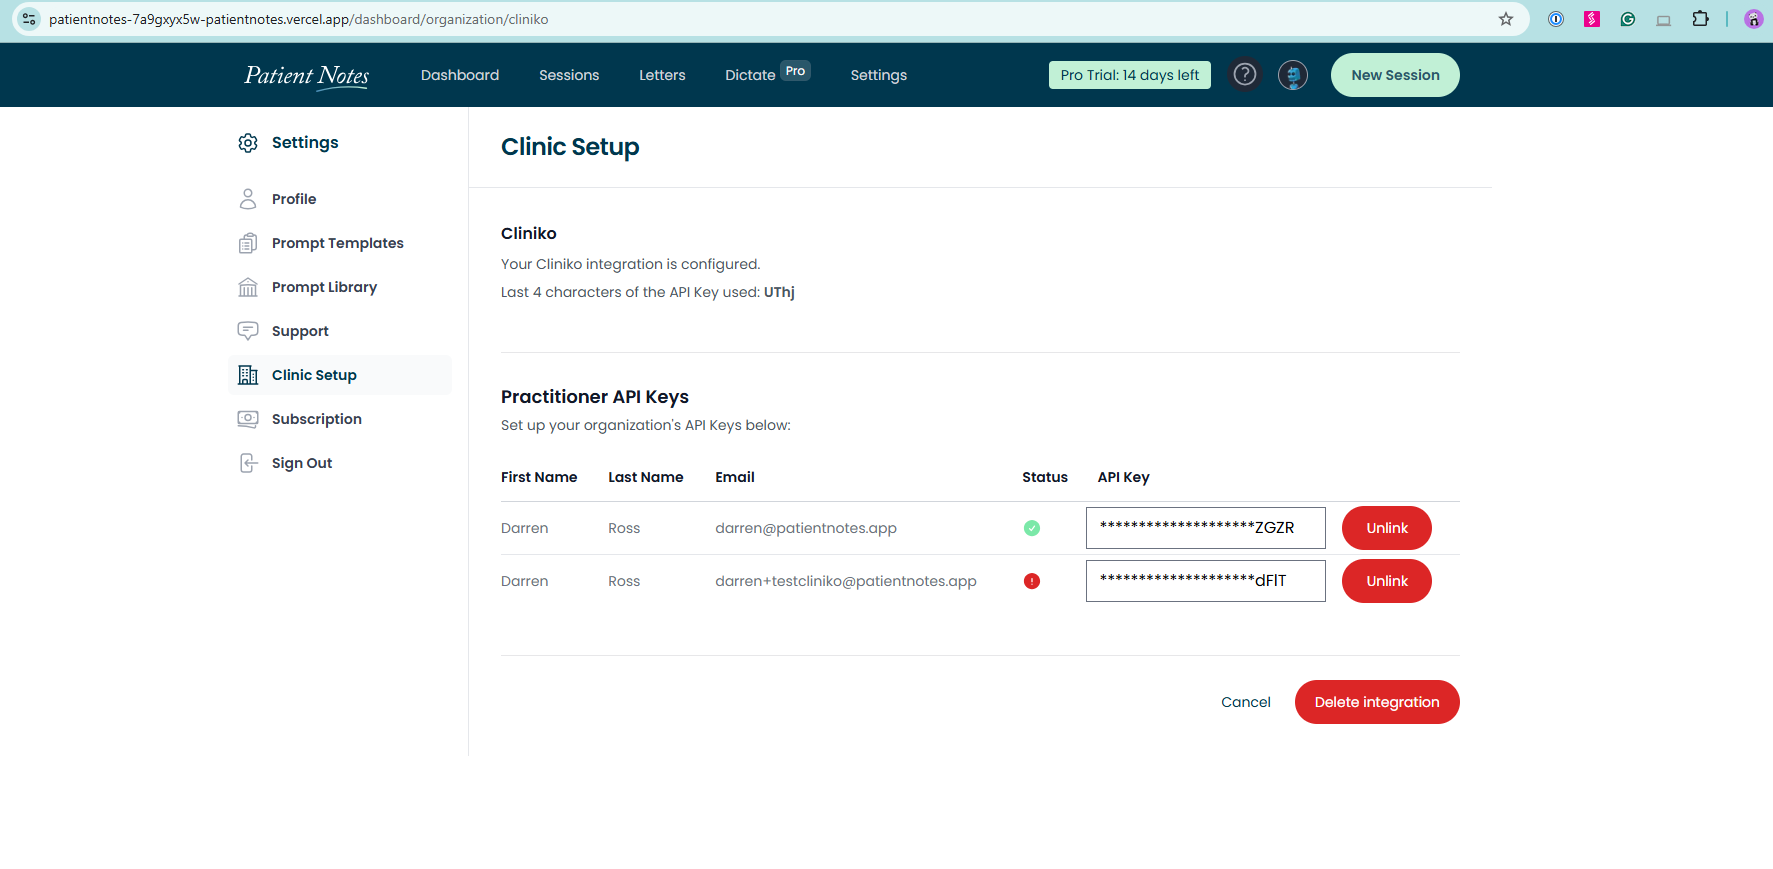This screenshot has width=1773, height=869.
Task: Click the API key field ending ZGZR
Action: tap(1206, 528)
